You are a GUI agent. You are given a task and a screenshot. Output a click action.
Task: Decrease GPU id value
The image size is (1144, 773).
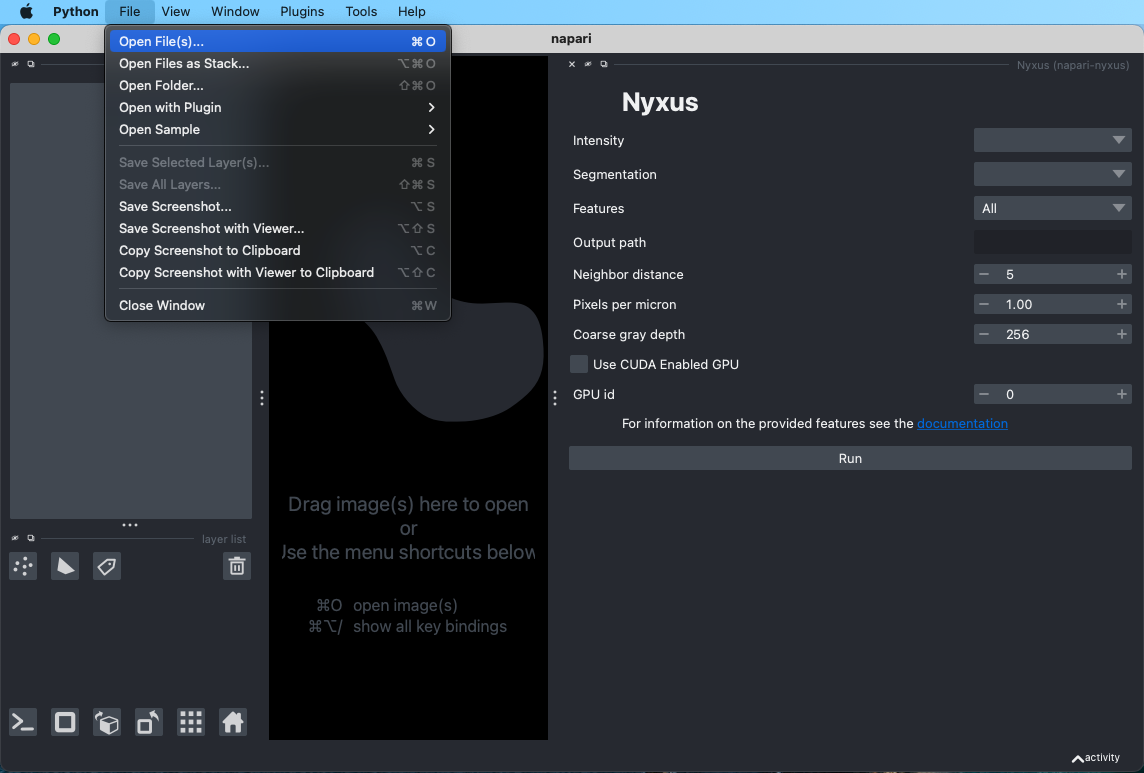984,394
